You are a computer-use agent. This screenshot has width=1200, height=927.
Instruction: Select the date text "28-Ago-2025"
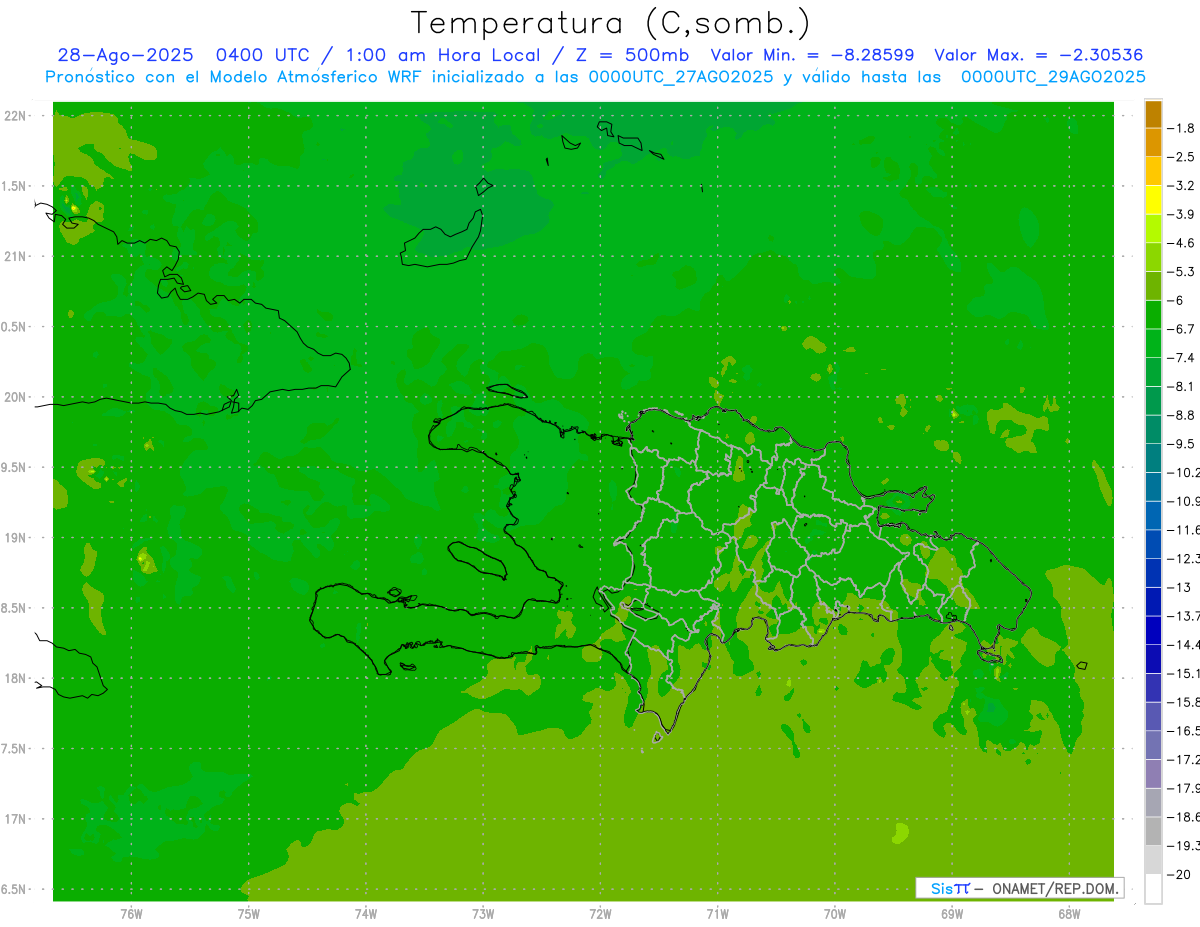click(125, 55)
